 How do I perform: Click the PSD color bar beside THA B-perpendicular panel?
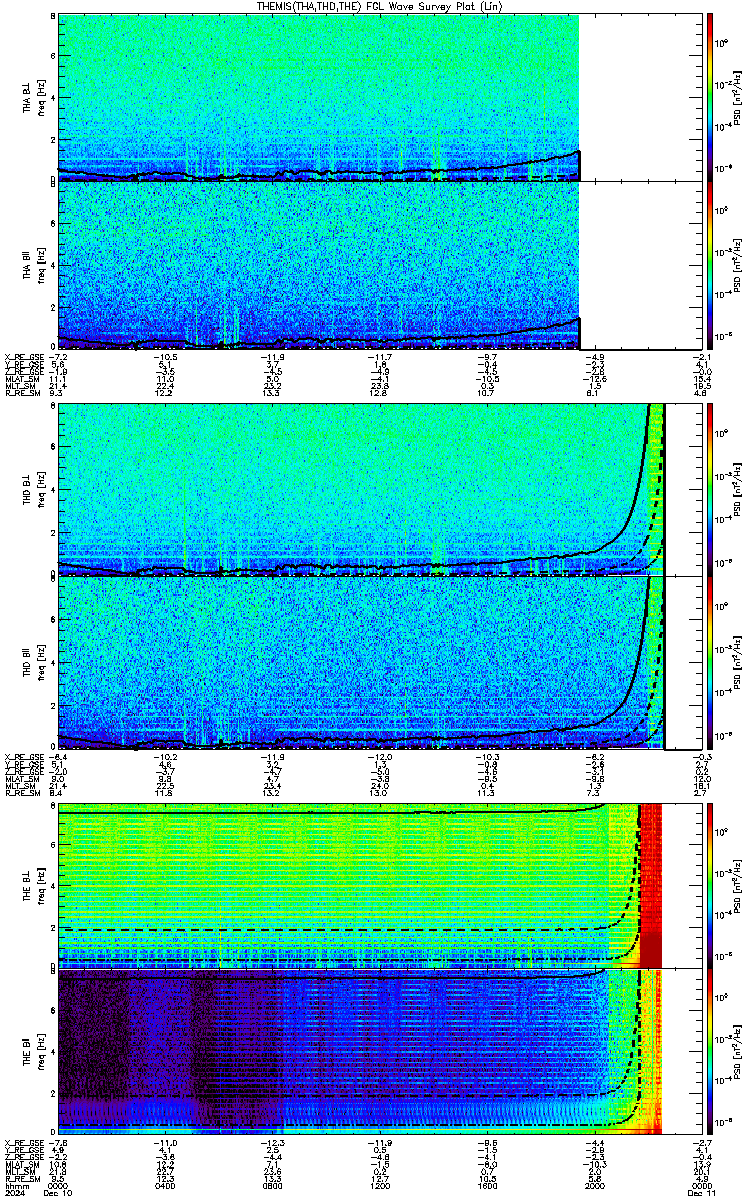click(710, 96)
